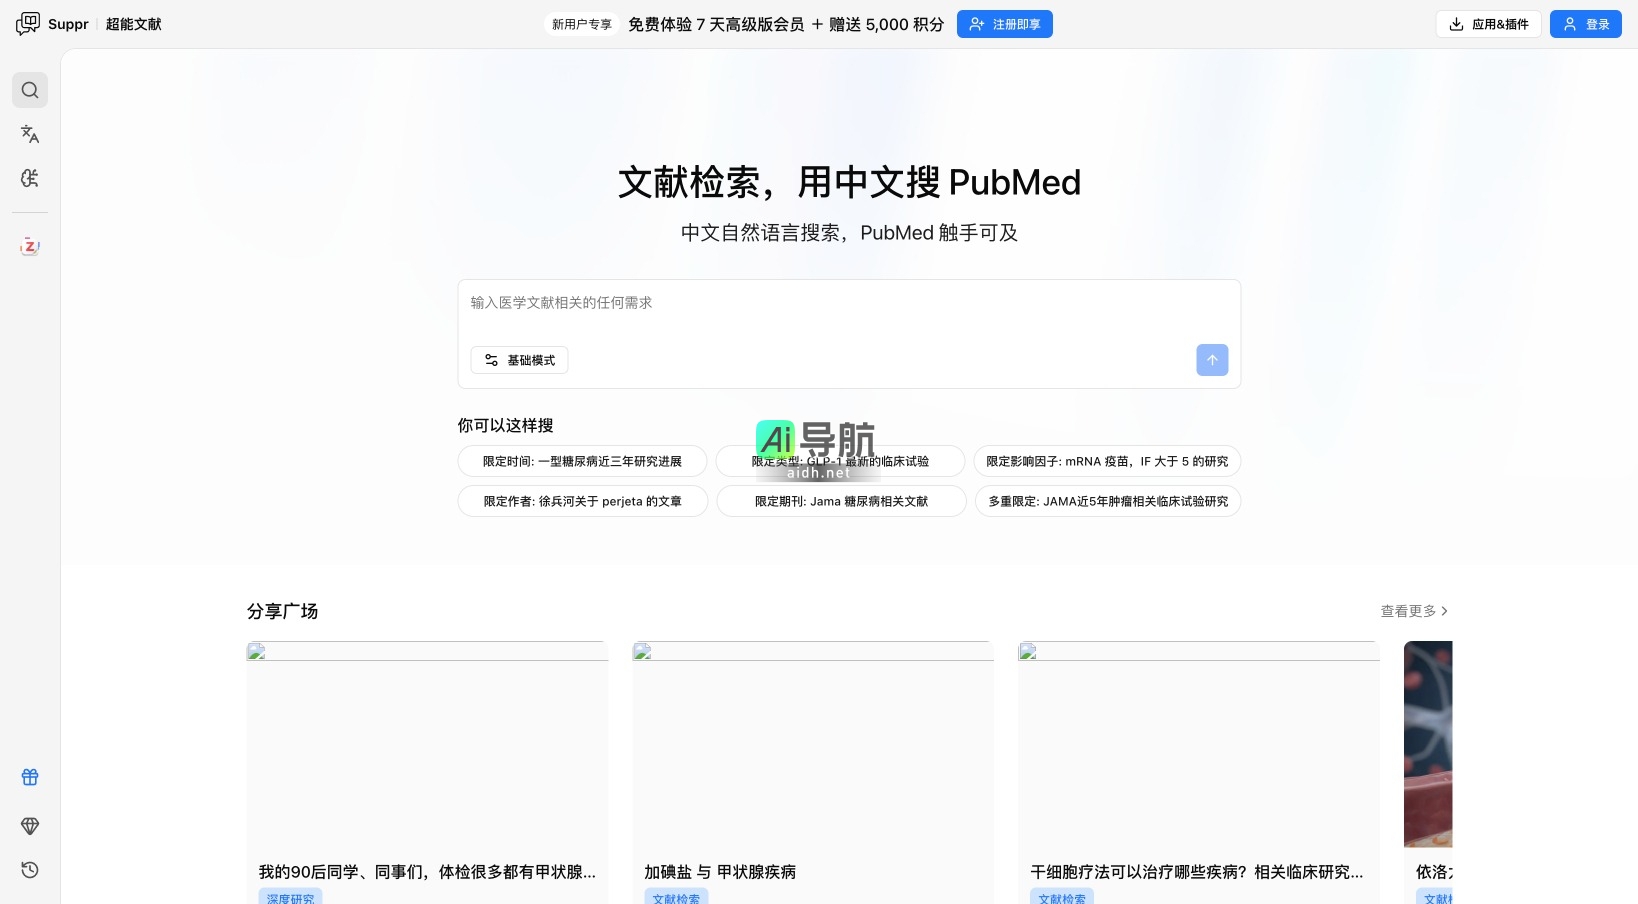Select example 限定作者: 徐兵河关于 perjeta 的文章
Screen dimensions: 1638x904
click(582, 501)
